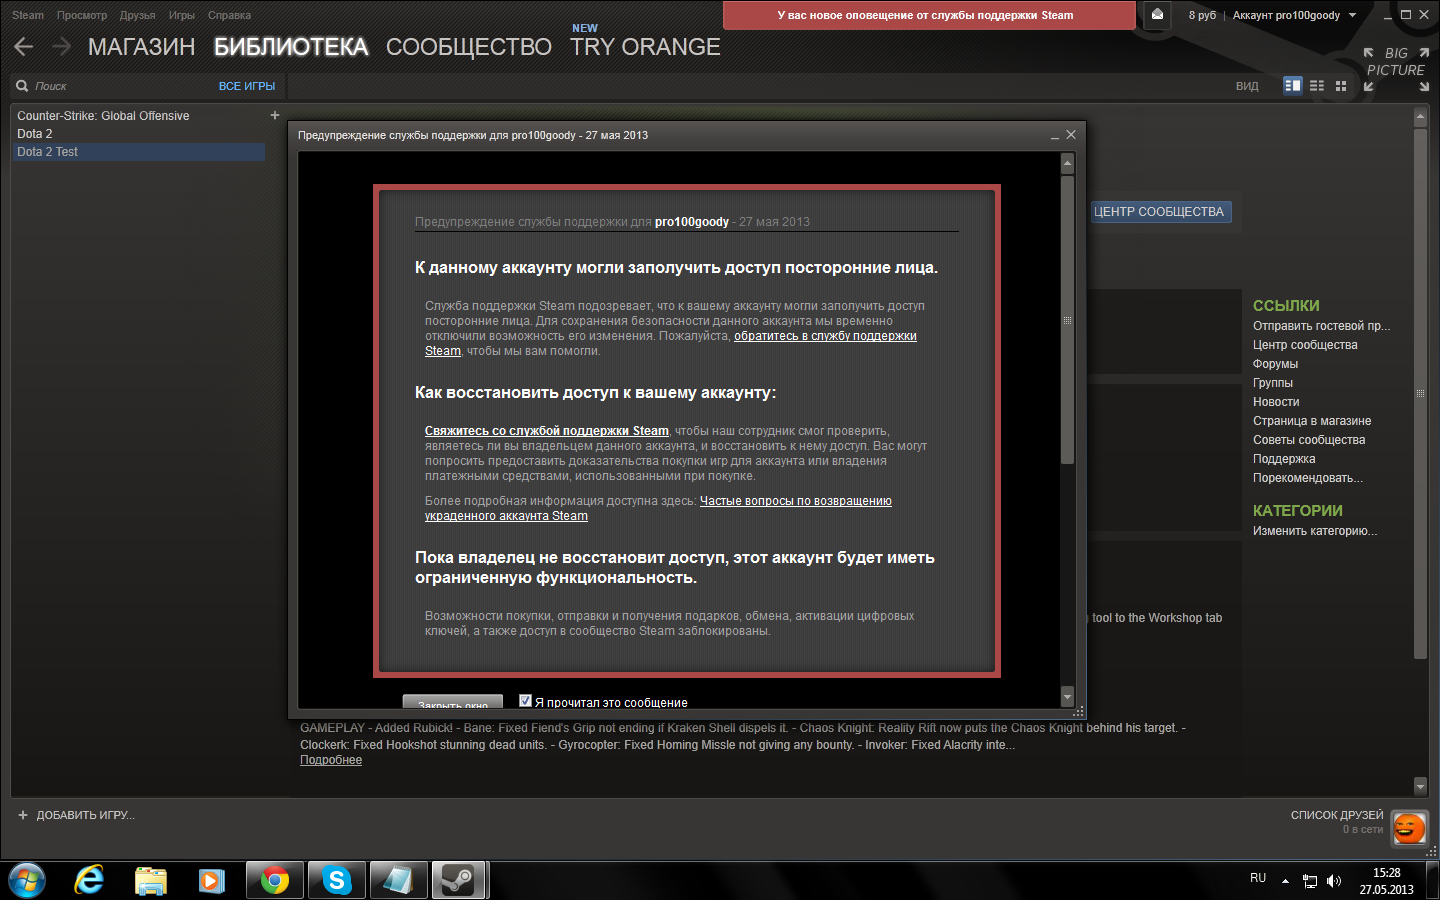Follow 'обратитесь в службу поддержки Steam' link
Screen dimensions: 1440x900
[x=825, y=336]
